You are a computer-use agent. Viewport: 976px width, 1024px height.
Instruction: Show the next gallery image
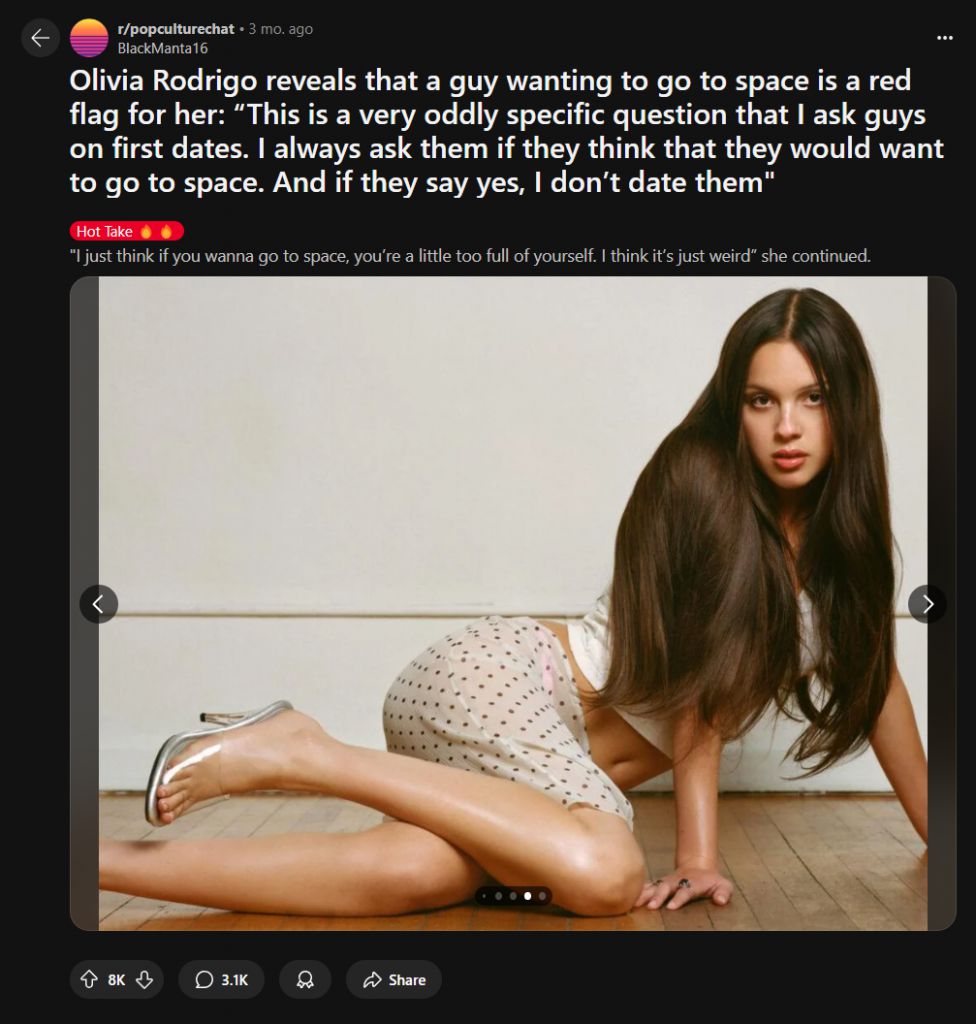point(927,604)
